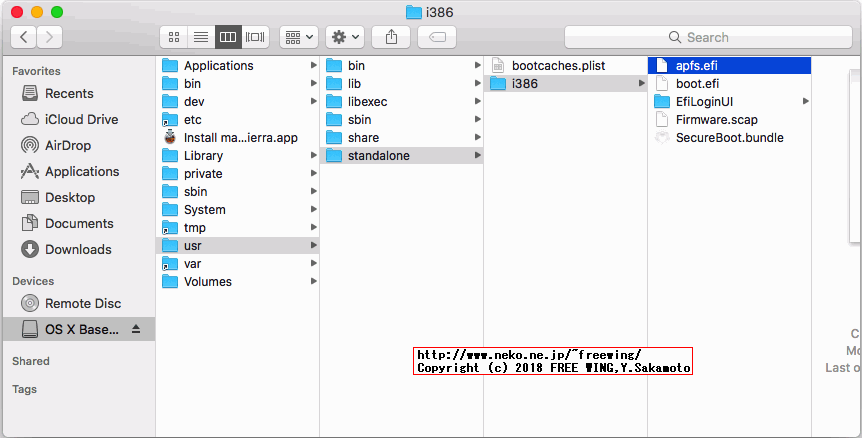The width and height of the screenshot is (862, 438).
Task: Select the share folder
Action: coord(402,138)
